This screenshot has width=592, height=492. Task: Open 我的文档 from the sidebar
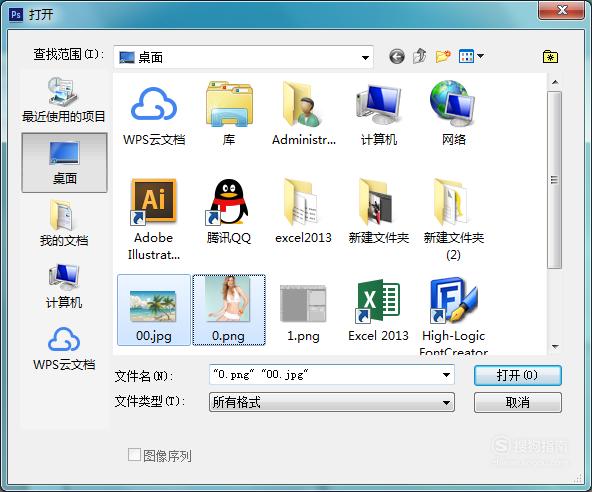(64, 224)
